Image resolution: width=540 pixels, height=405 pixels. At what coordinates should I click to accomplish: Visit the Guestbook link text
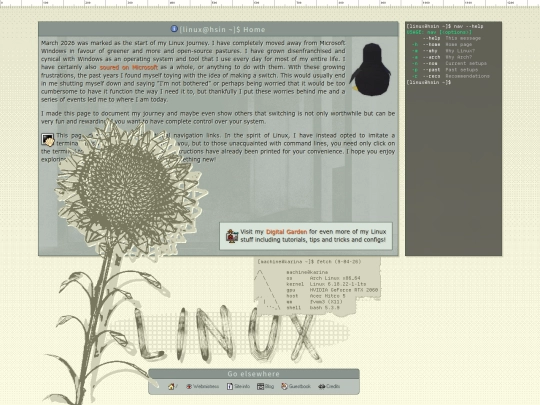pyautogui.click(x=300, y=386)
